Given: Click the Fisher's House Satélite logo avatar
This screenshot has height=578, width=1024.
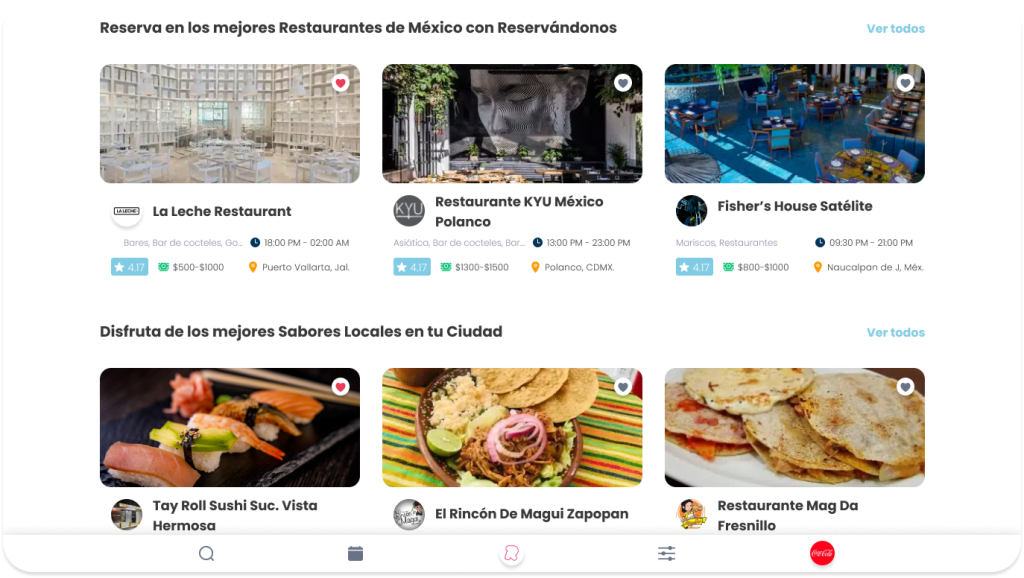Looking at the screenshot, I should (x=692, y=211).
